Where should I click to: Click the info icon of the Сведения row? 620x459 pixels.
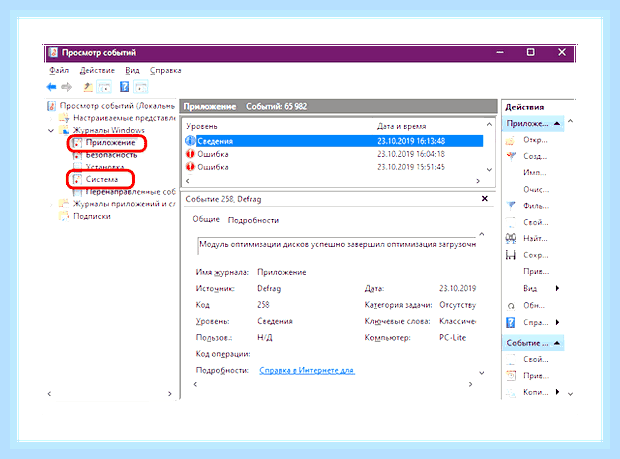pos(190,141)
